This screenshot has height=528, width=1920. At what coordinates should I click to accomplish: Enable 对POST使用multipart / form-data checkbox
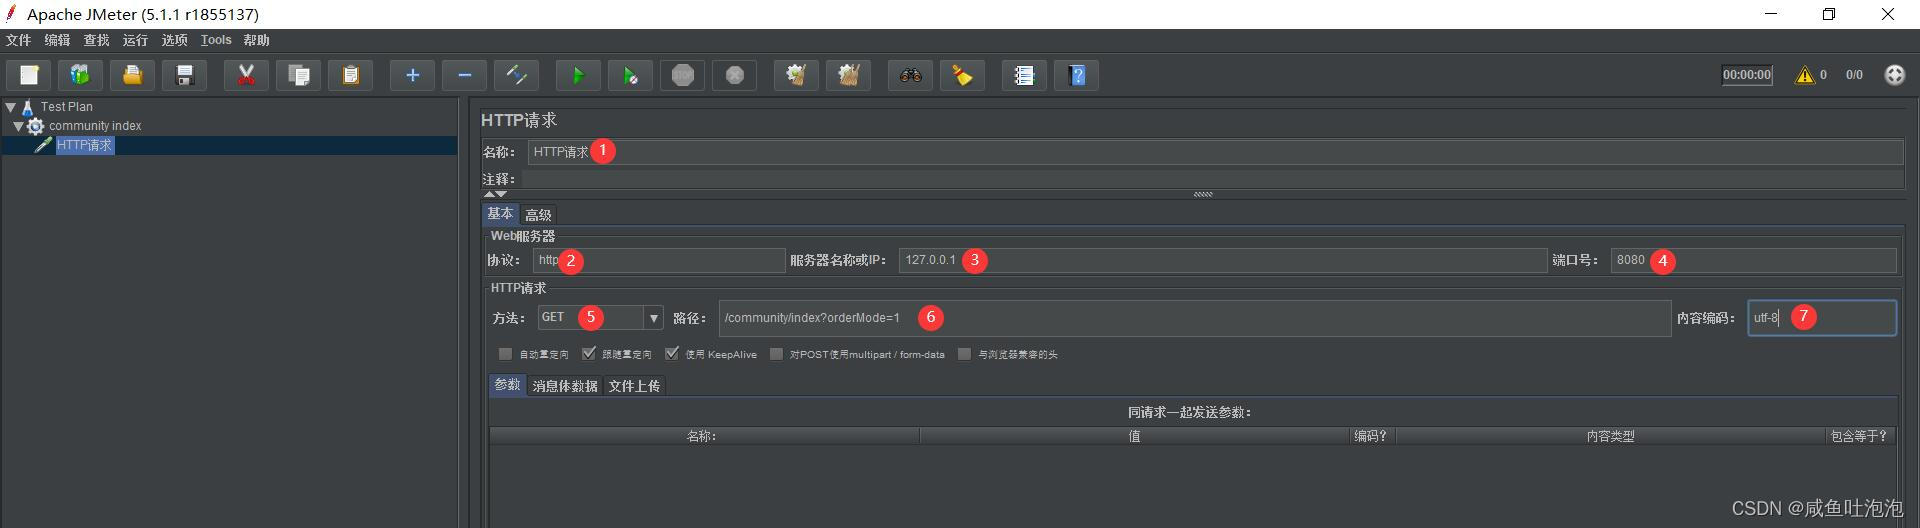[x=776, y=354]
